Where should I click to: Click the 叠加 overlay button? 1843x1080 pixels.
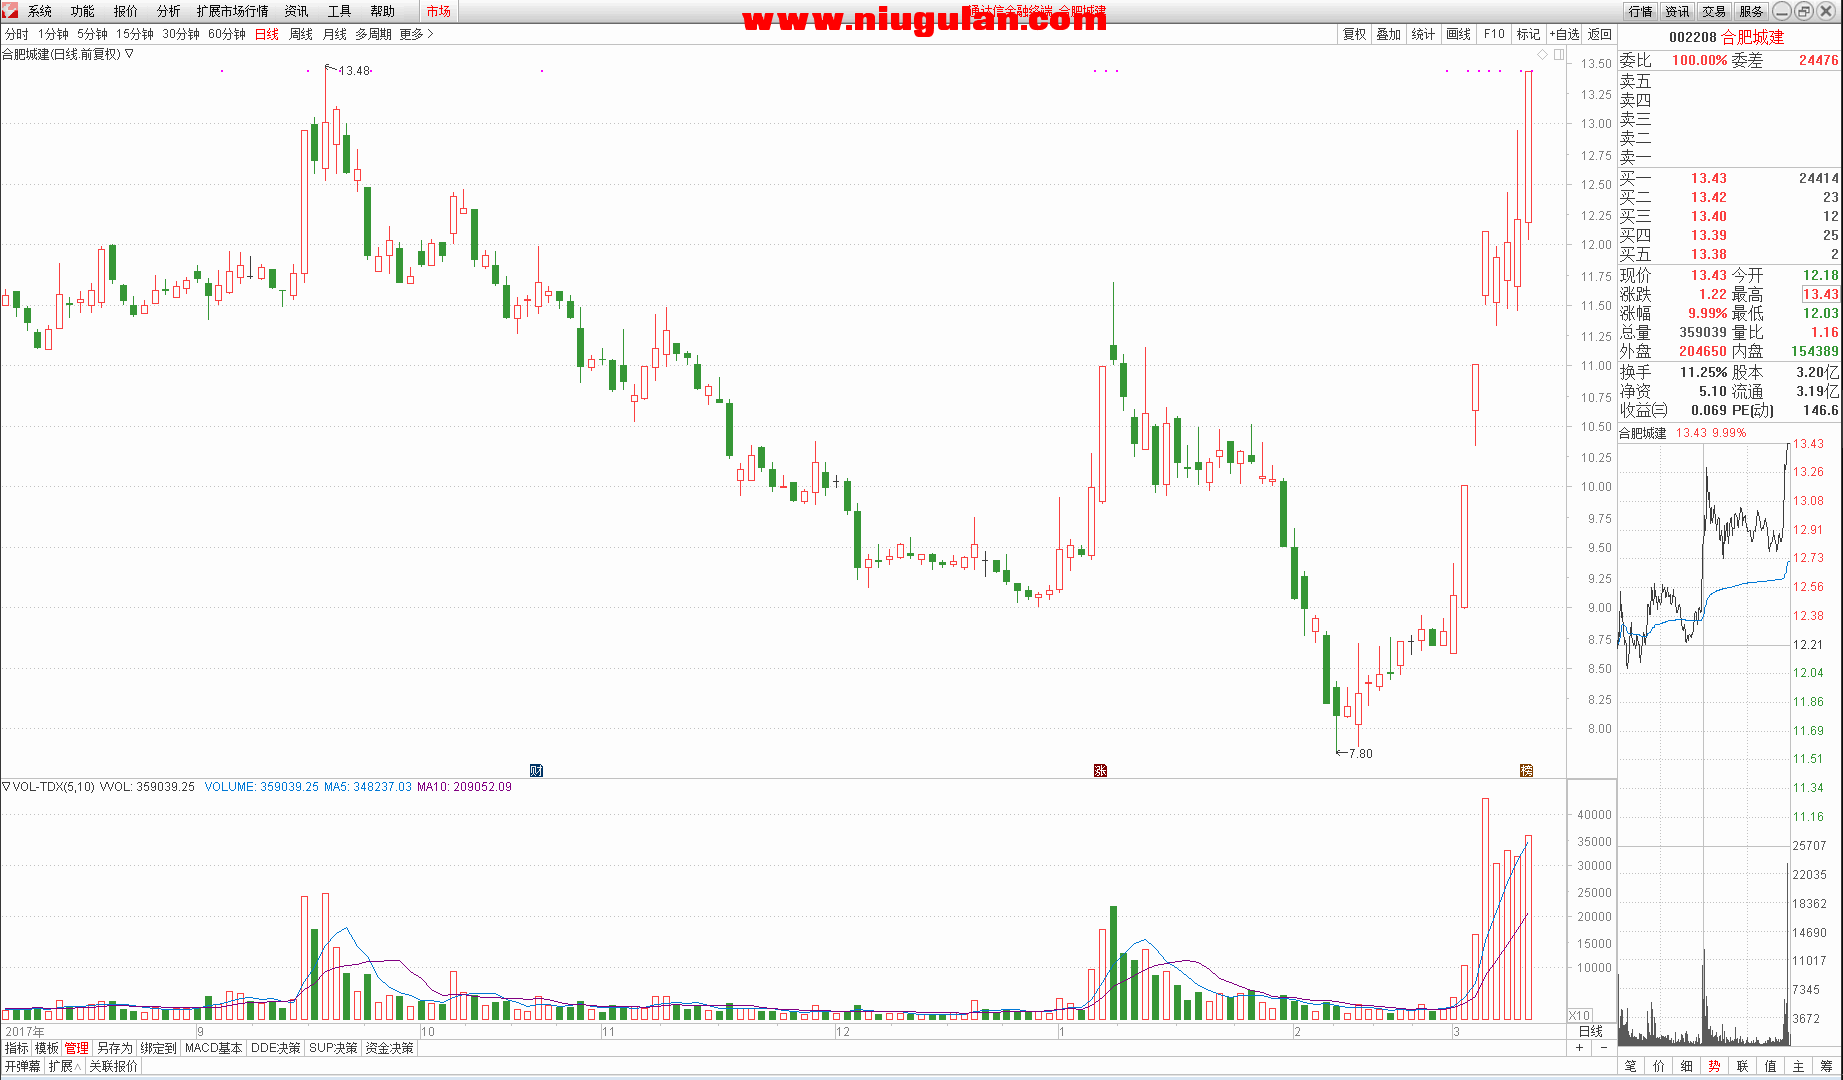tap(1389, 34)
